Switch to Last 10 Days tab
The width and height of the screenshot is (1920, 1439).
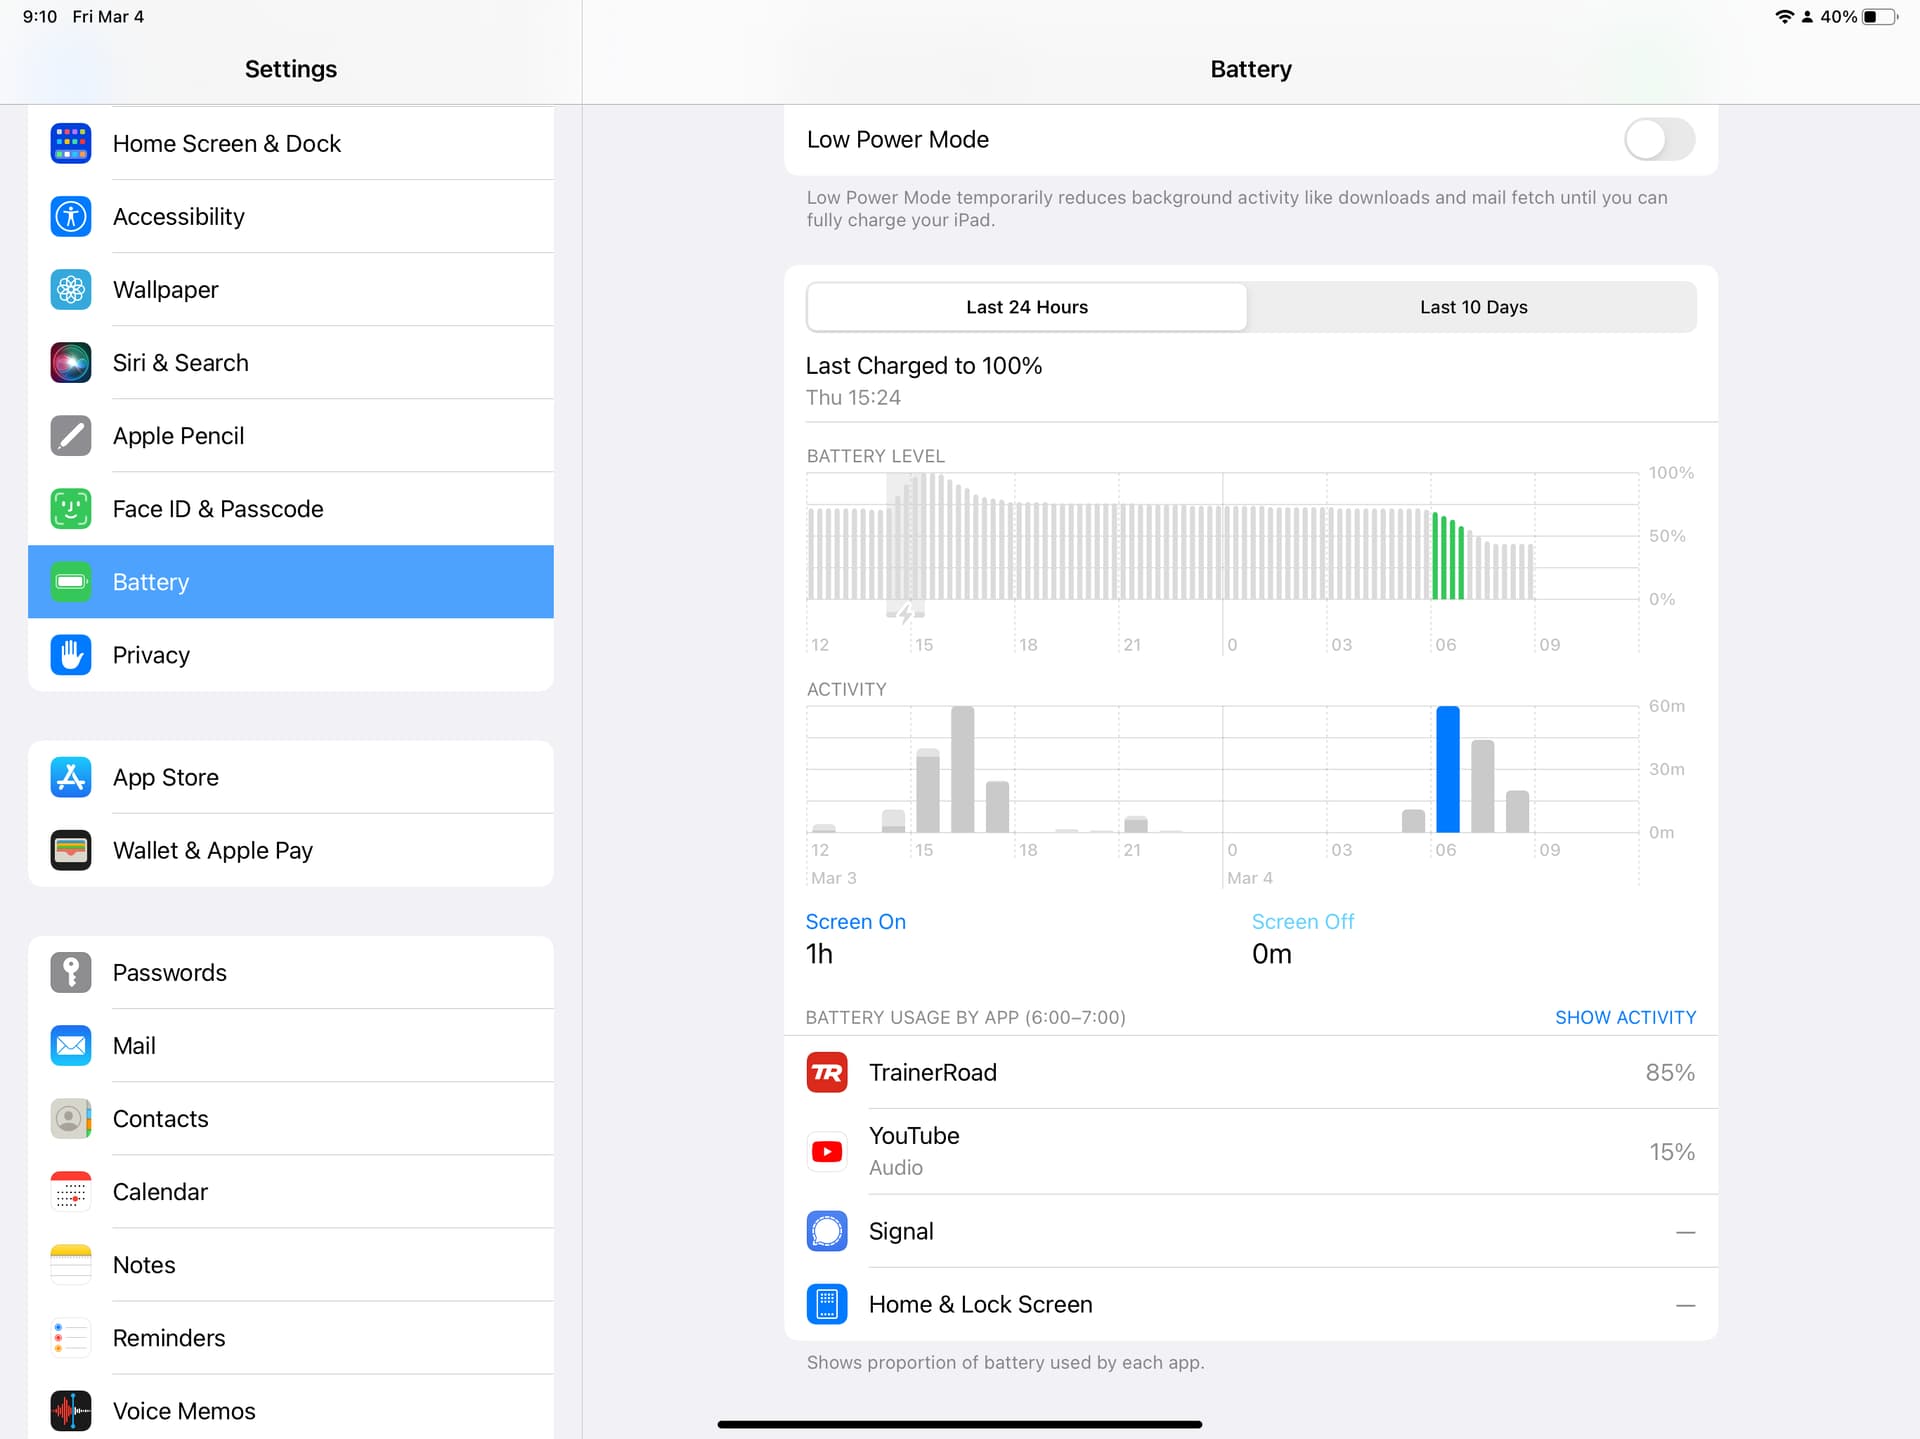coord(1473,307)
